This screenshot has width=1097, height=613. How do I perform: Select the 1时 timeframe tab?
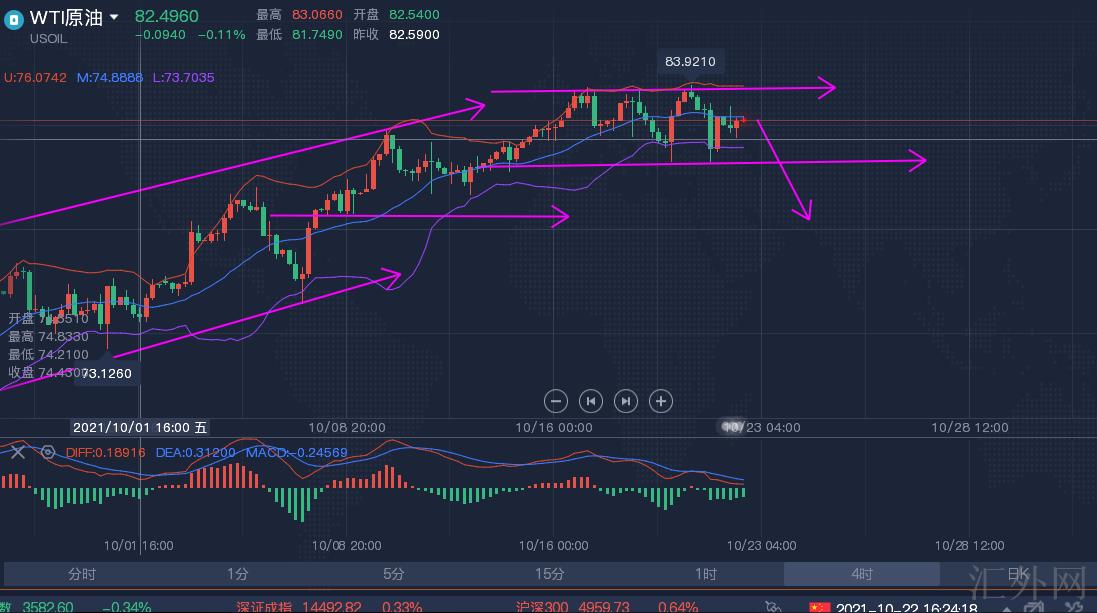coord(706,574)
